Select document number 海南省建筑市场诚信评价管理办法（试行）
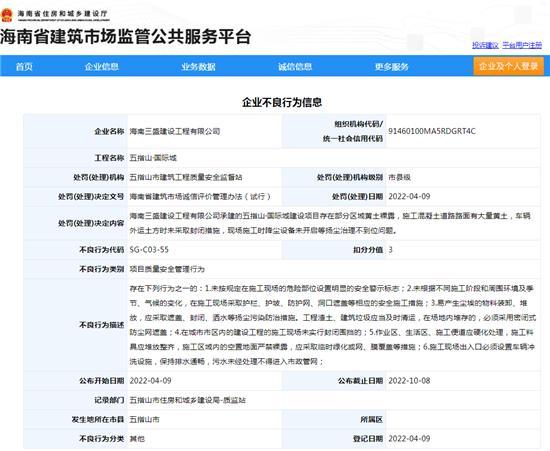 pos(200,196)
